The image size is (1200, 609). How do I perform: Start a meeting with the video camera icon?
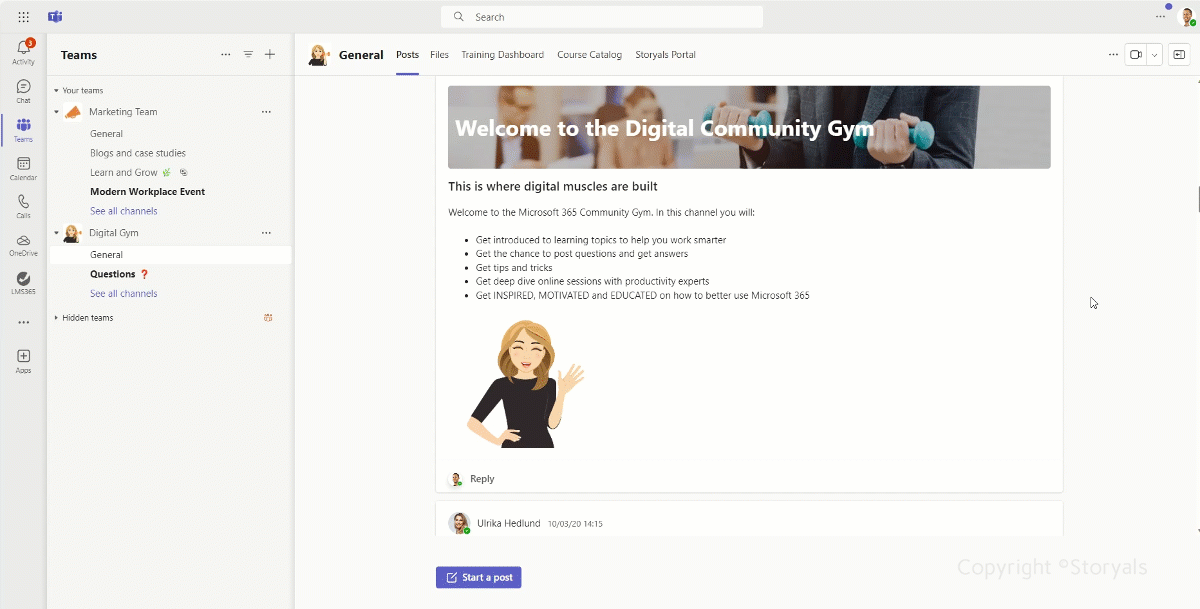click(1136, 55)
